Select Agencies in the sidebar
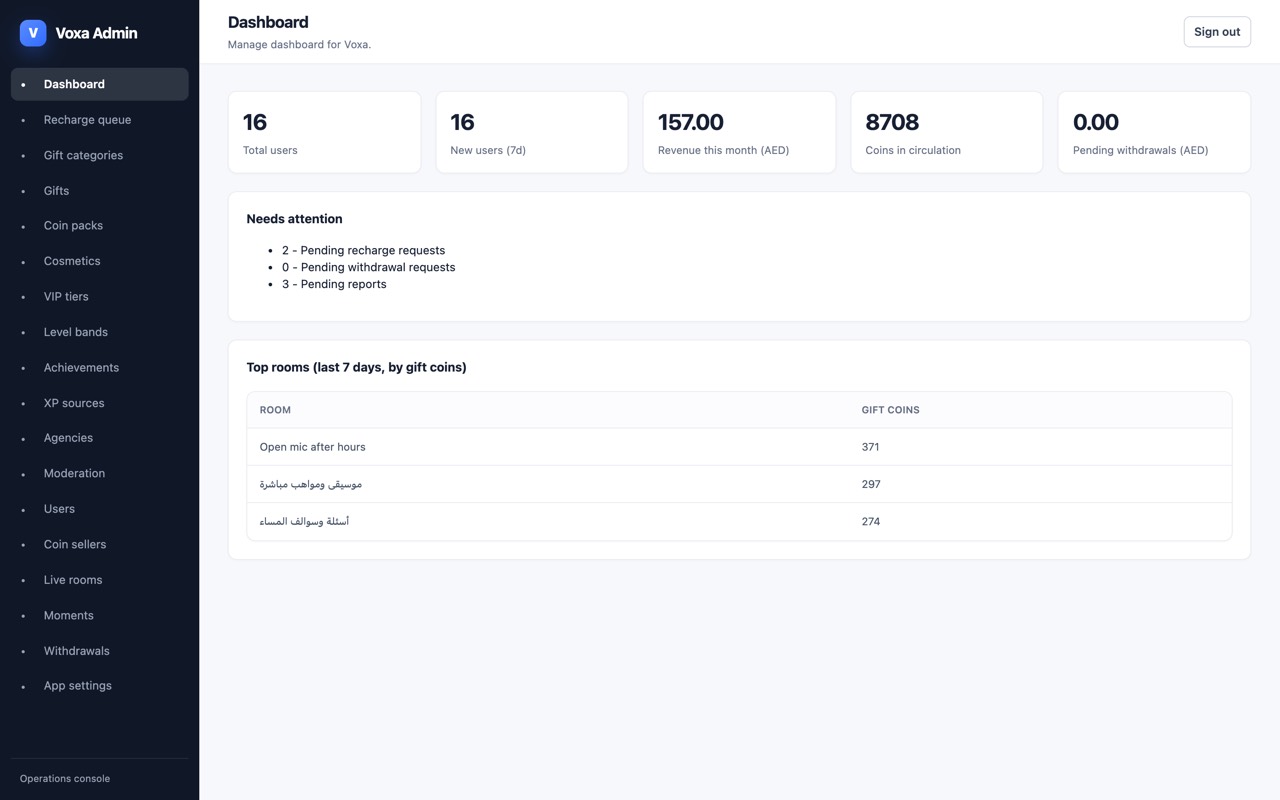 pos(99,438)
